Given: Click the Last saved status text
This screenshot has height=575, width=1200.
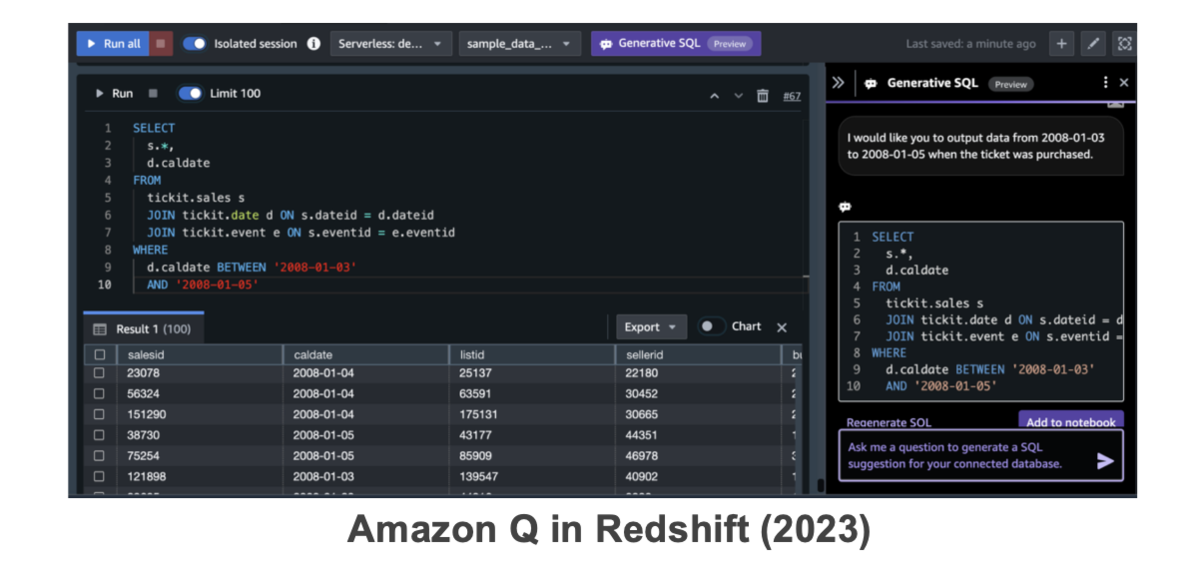Looking at the screenshot, I should coord(971,44).
